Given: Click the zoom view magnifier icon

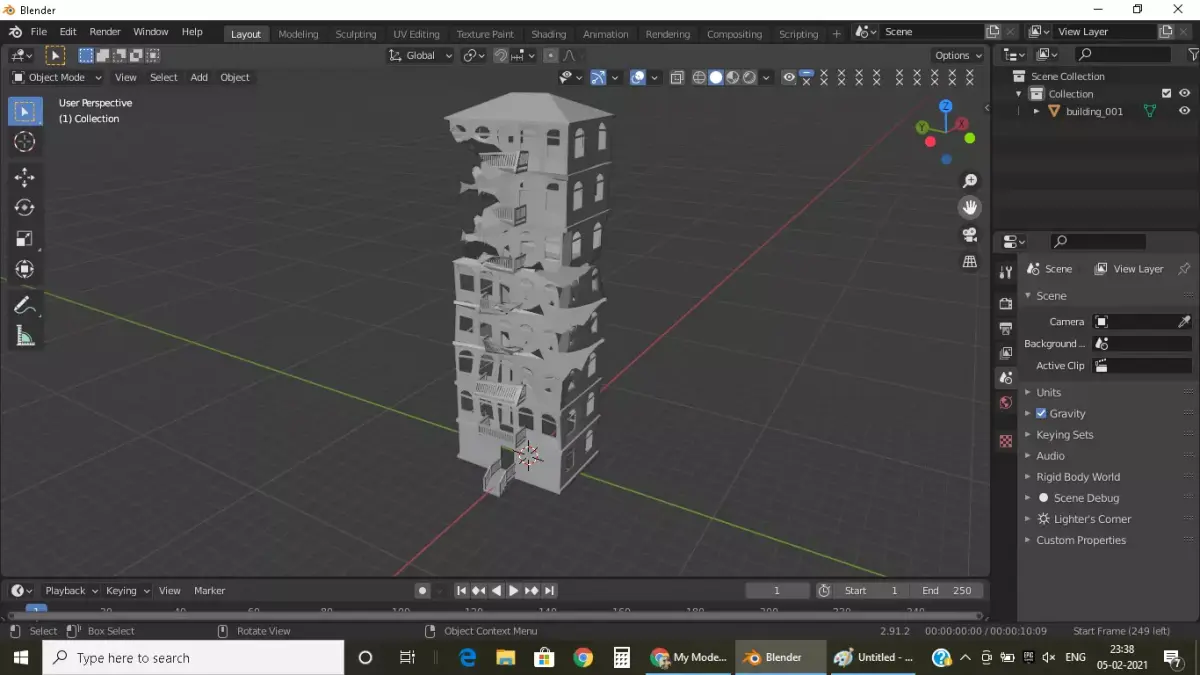Looking at the screenshot, I should coord(969,181).
